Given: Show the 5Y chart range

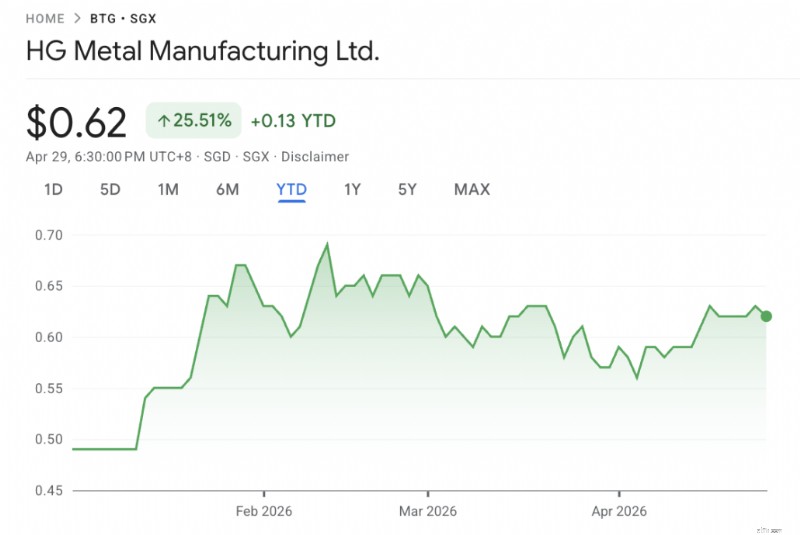Looking at the screenshot, I should point(407,190).
